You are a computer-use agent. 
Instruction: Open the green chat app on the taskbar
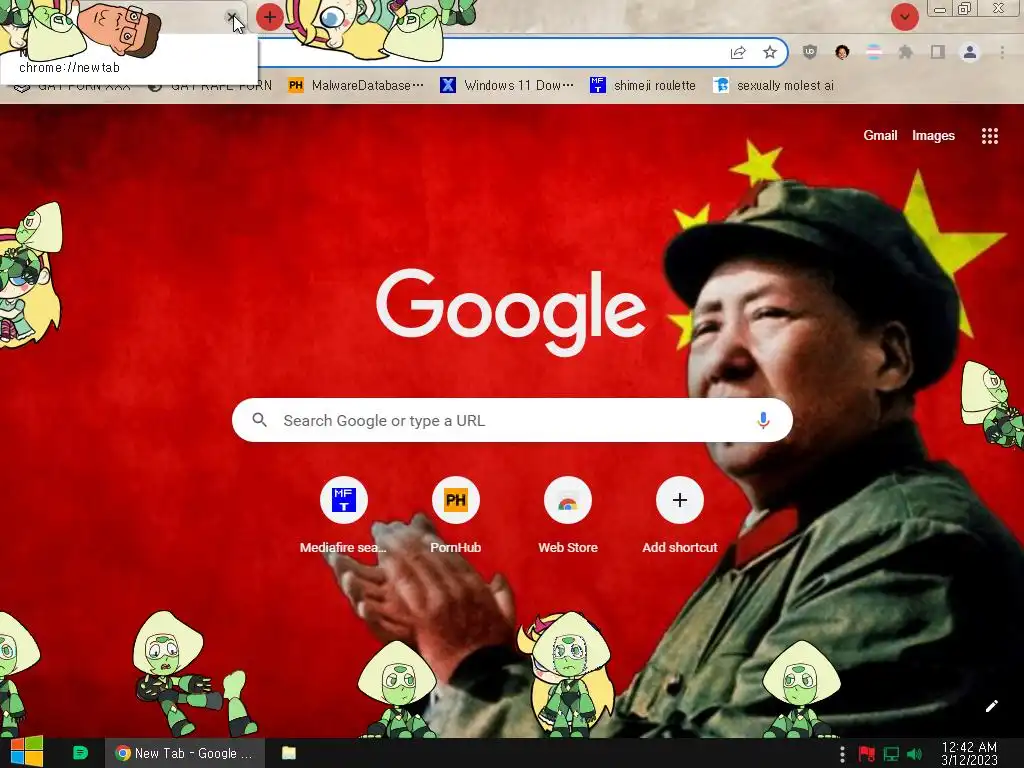(80, 753)
